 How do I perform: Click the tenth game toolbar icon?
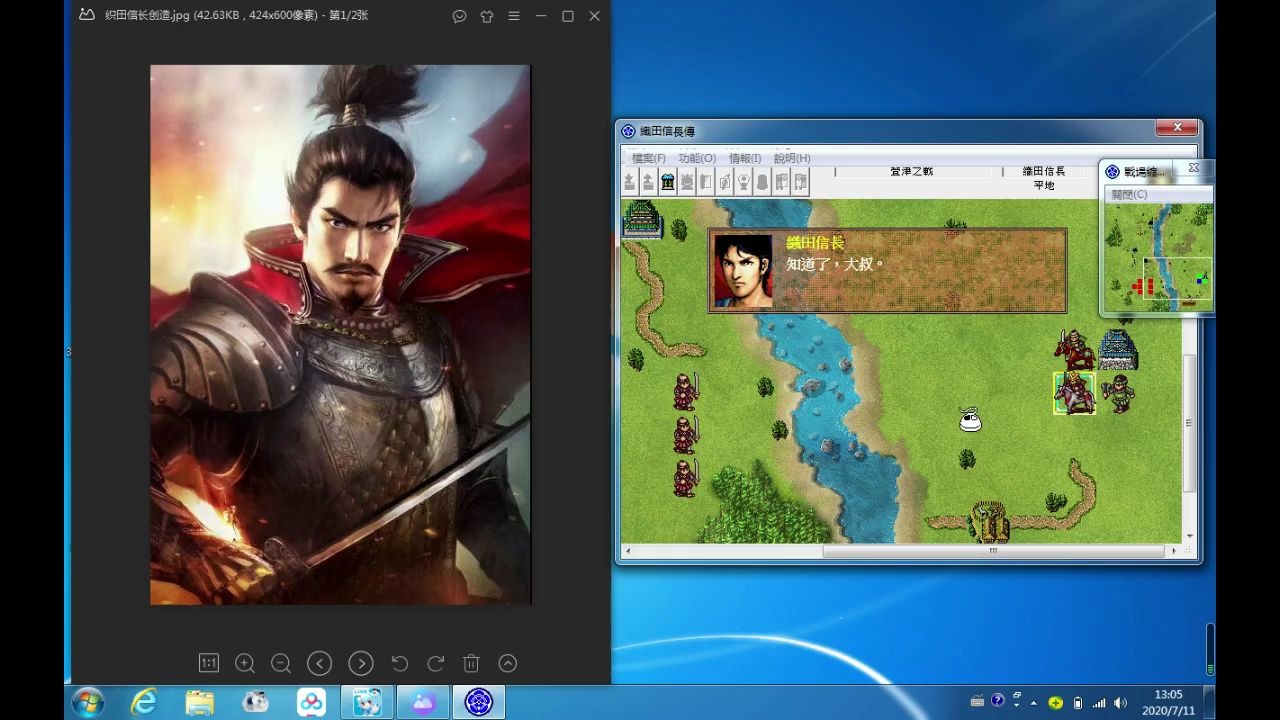(801, 181)
